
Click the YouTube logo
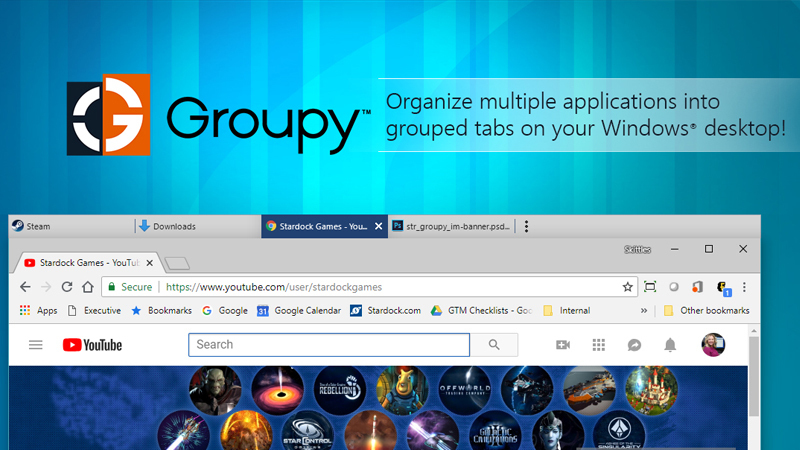pyautogui.click(x=92, y=345)
